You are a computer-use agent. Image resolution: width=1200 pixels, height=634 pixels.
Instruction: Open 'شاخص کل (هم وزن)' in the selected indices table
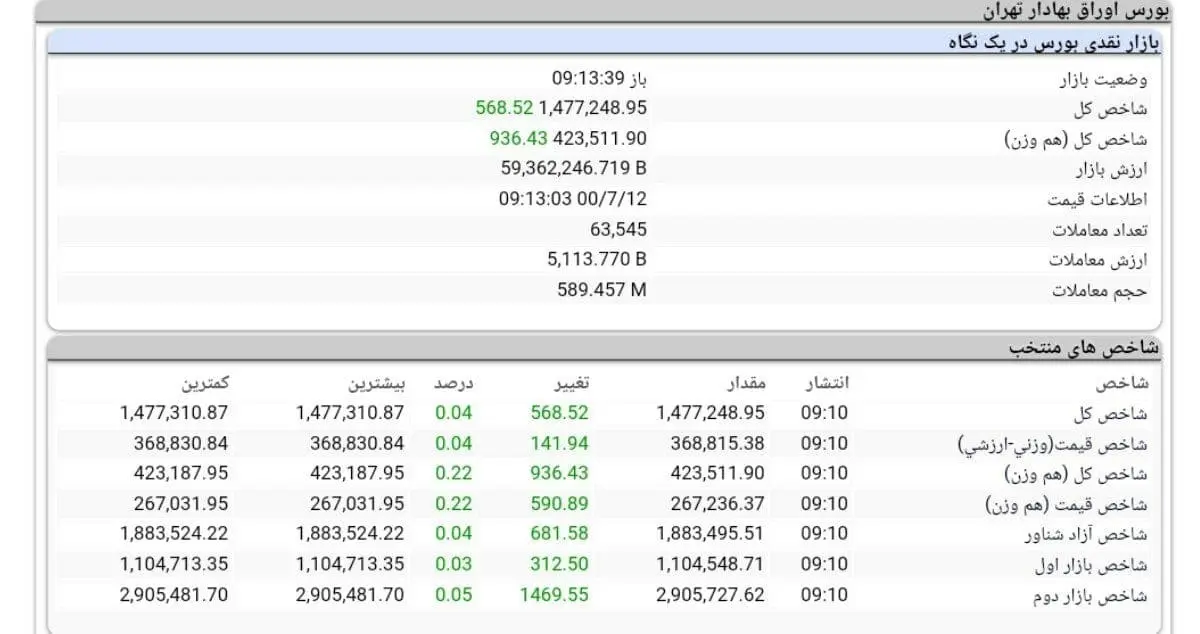(x=1076, y=474)
